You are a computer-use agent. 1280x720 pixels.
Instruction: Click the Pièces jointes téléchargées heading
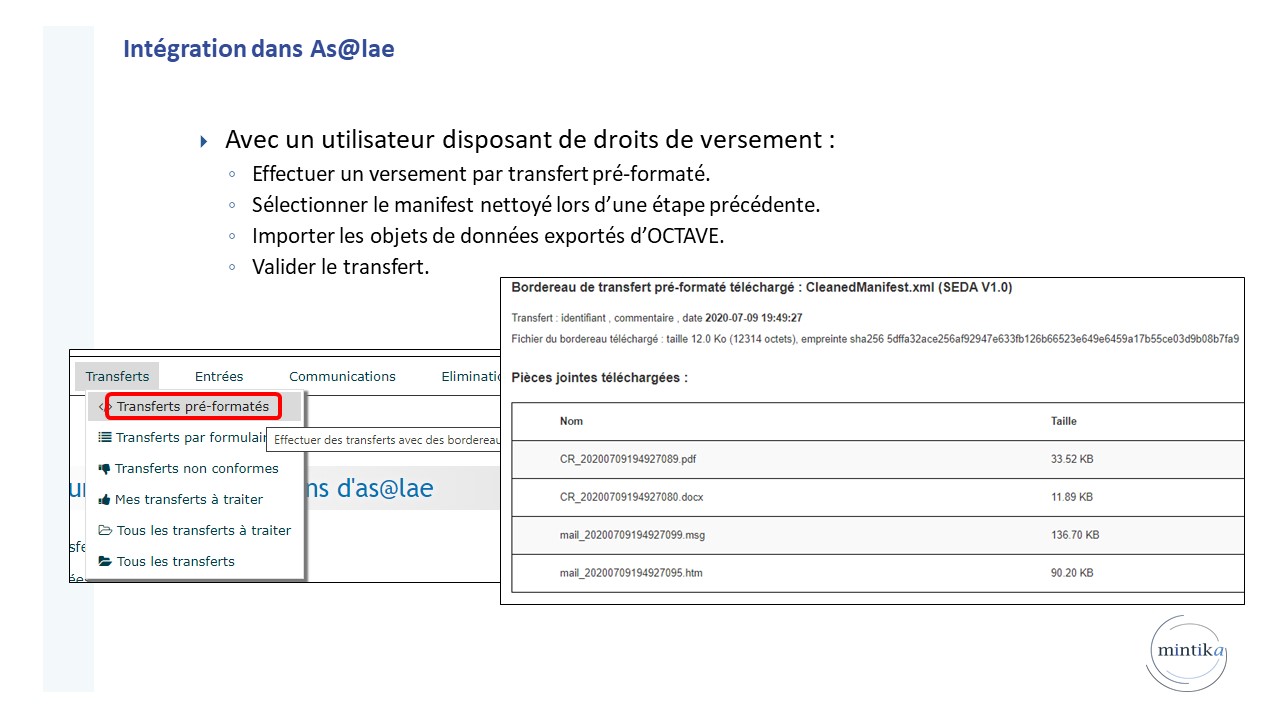599,378
